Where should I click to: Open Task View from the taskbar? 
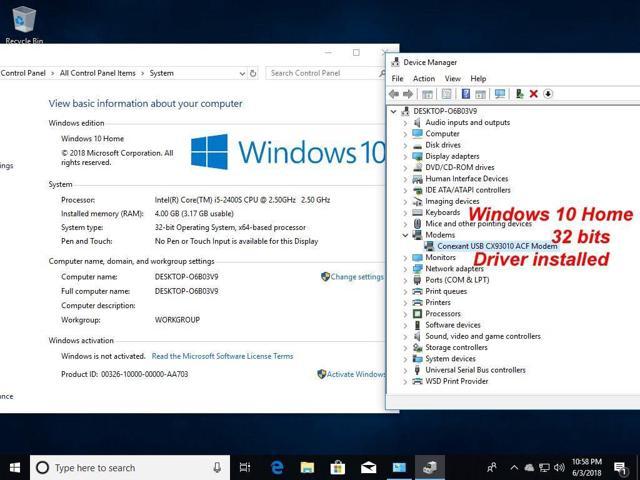coord(246,467)
